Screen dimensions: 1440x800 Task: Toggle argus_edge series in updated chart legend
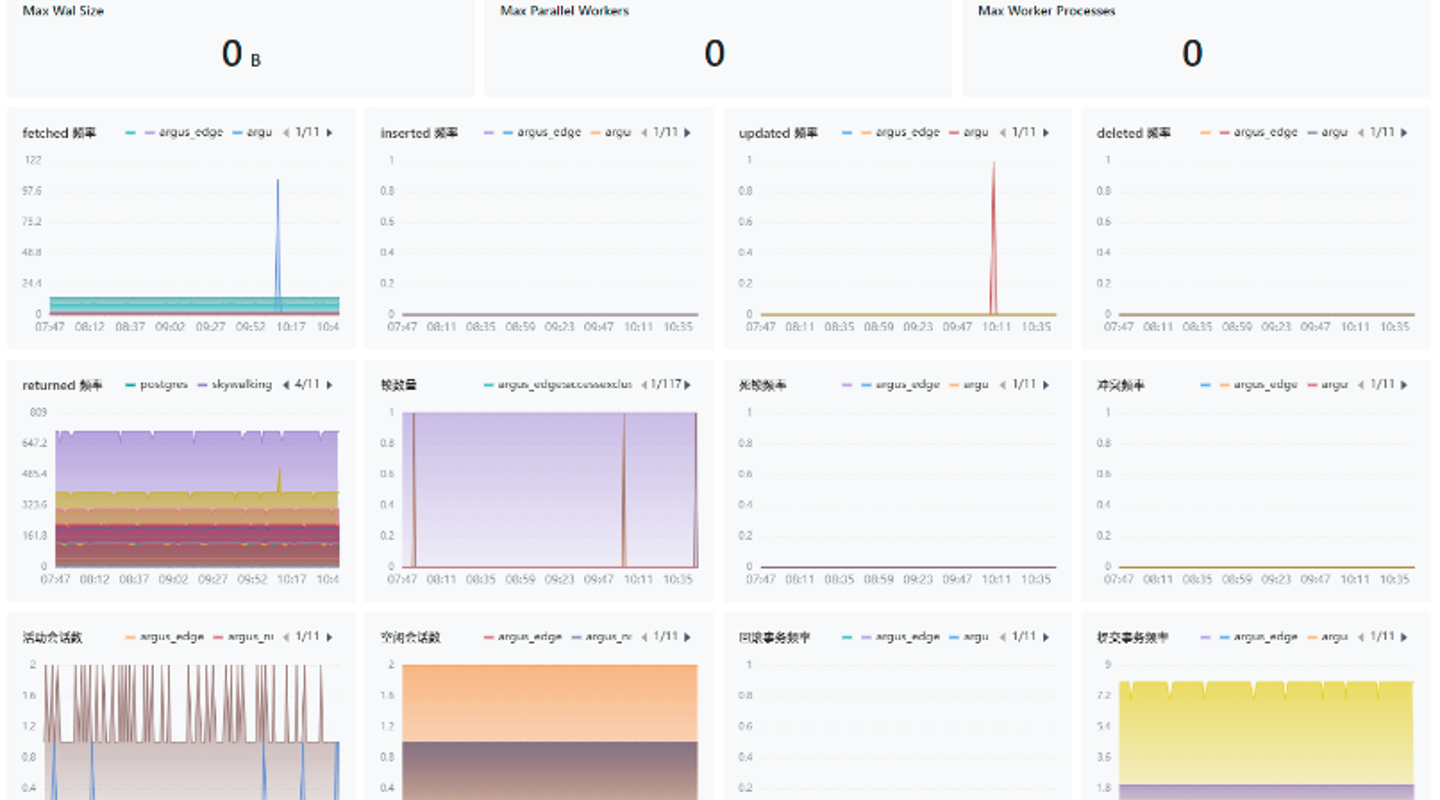pos(900,133)
